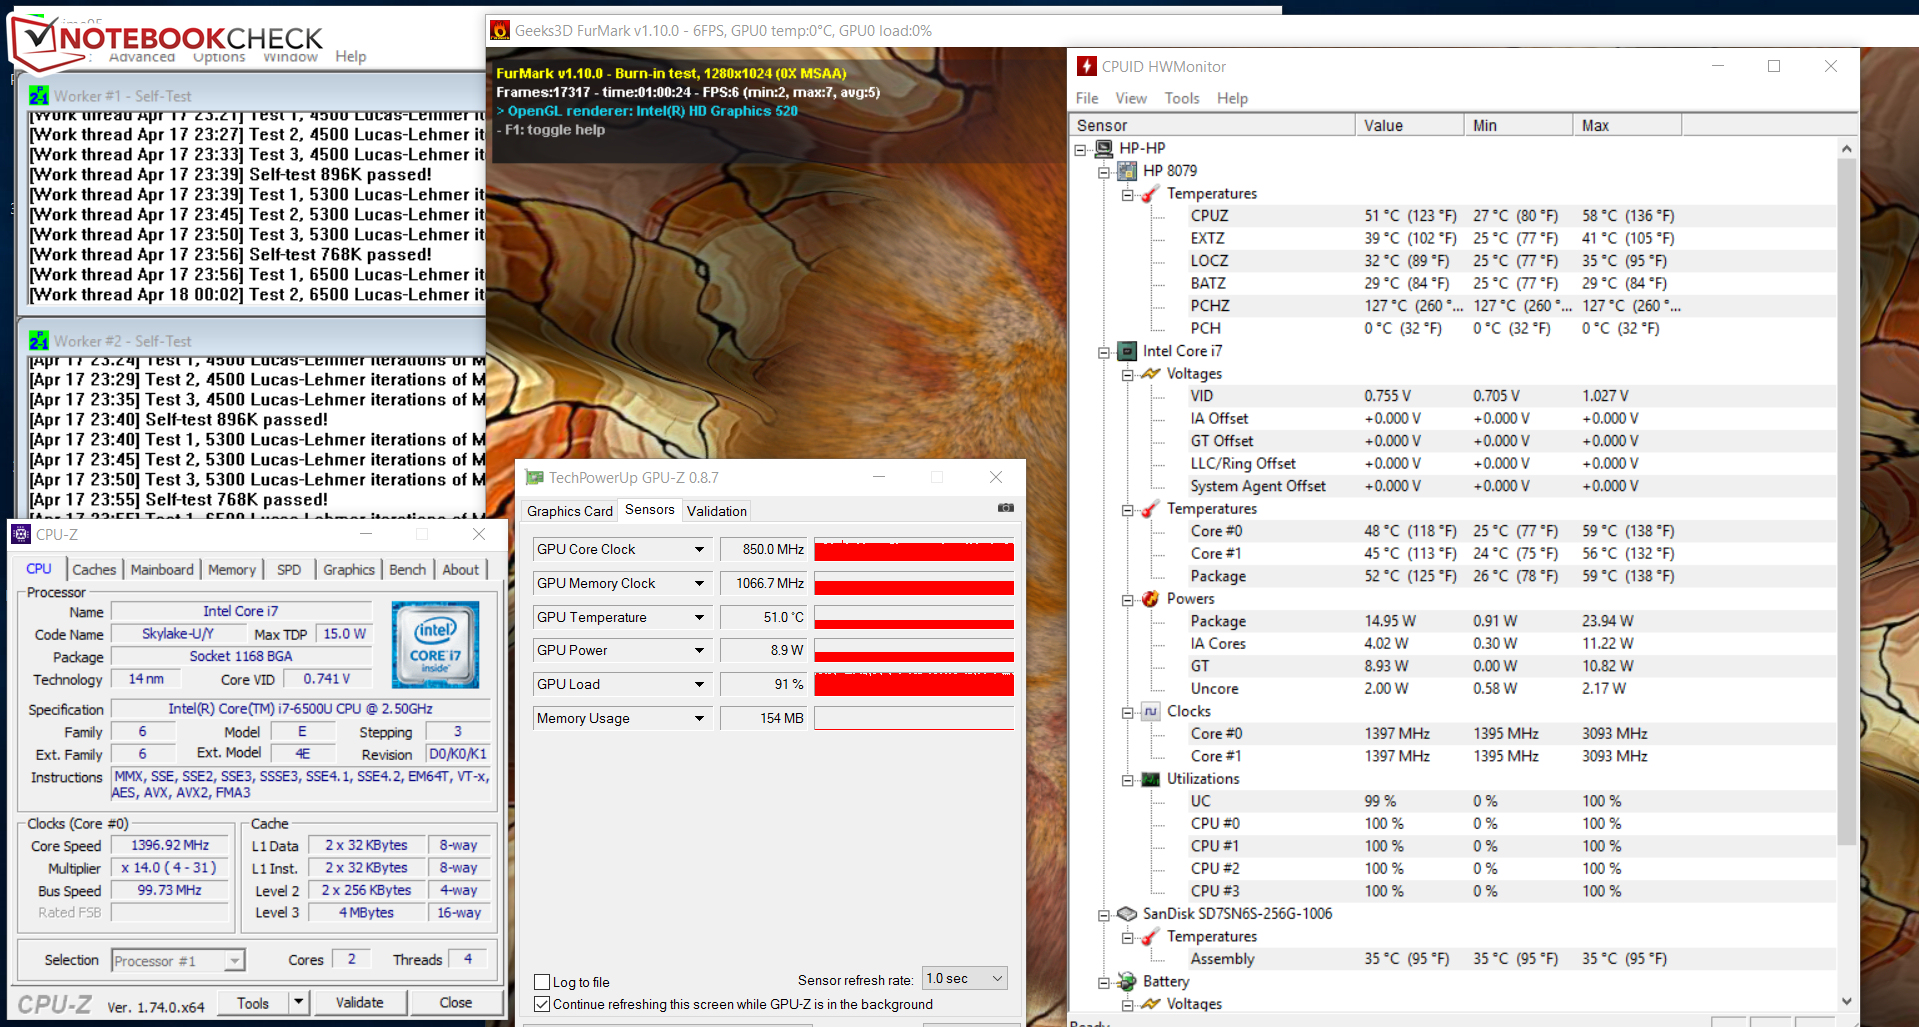Viewport: 1919px width, 1027px height.
Task: Open the About tab in CPU-Z
Action: point(461,569)
